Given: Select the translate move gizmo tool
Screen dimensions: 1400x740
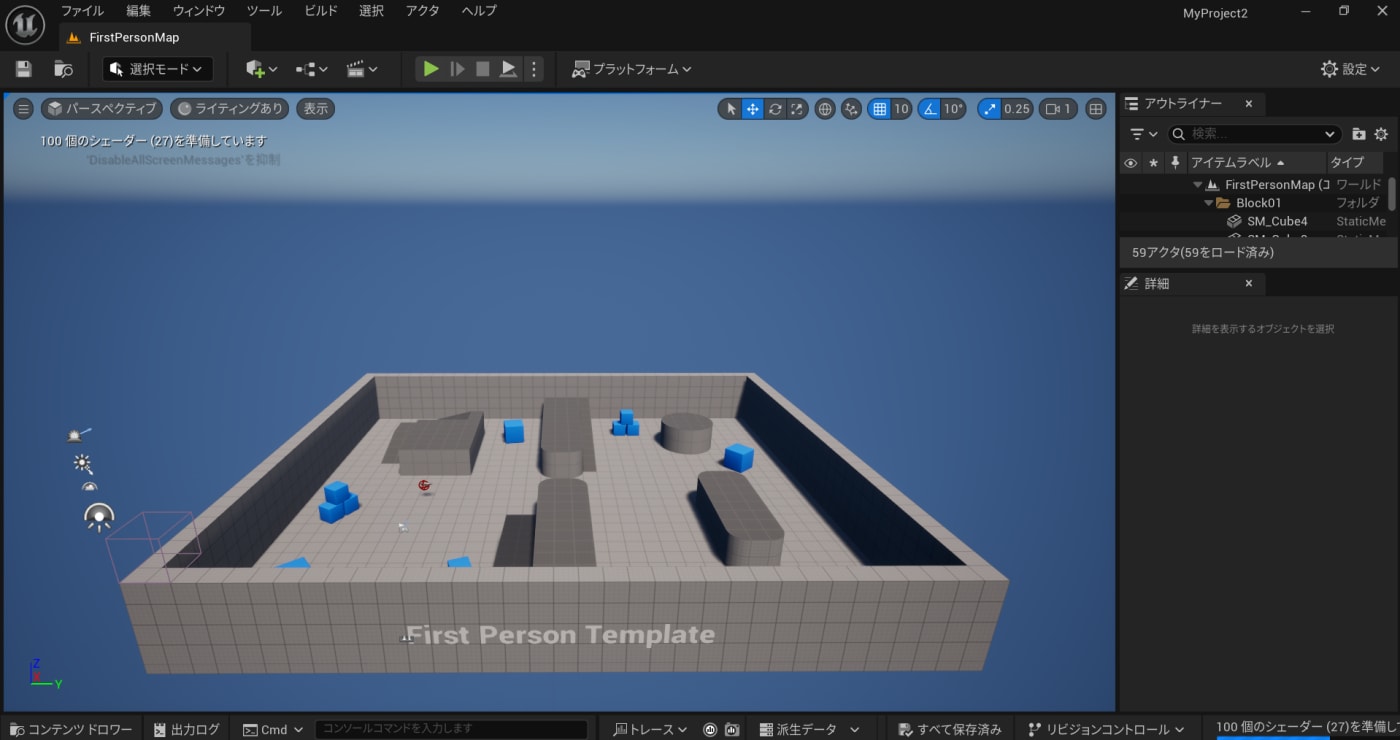Looking at the screenshot, I should pyautogui.click(x=753, y=109).
